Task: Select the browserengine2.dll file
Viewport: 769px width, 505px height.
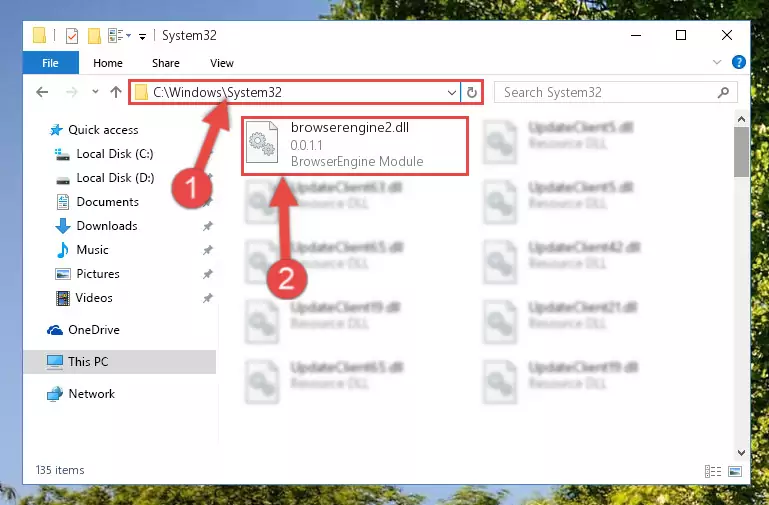Action: (x=355, y=146)
